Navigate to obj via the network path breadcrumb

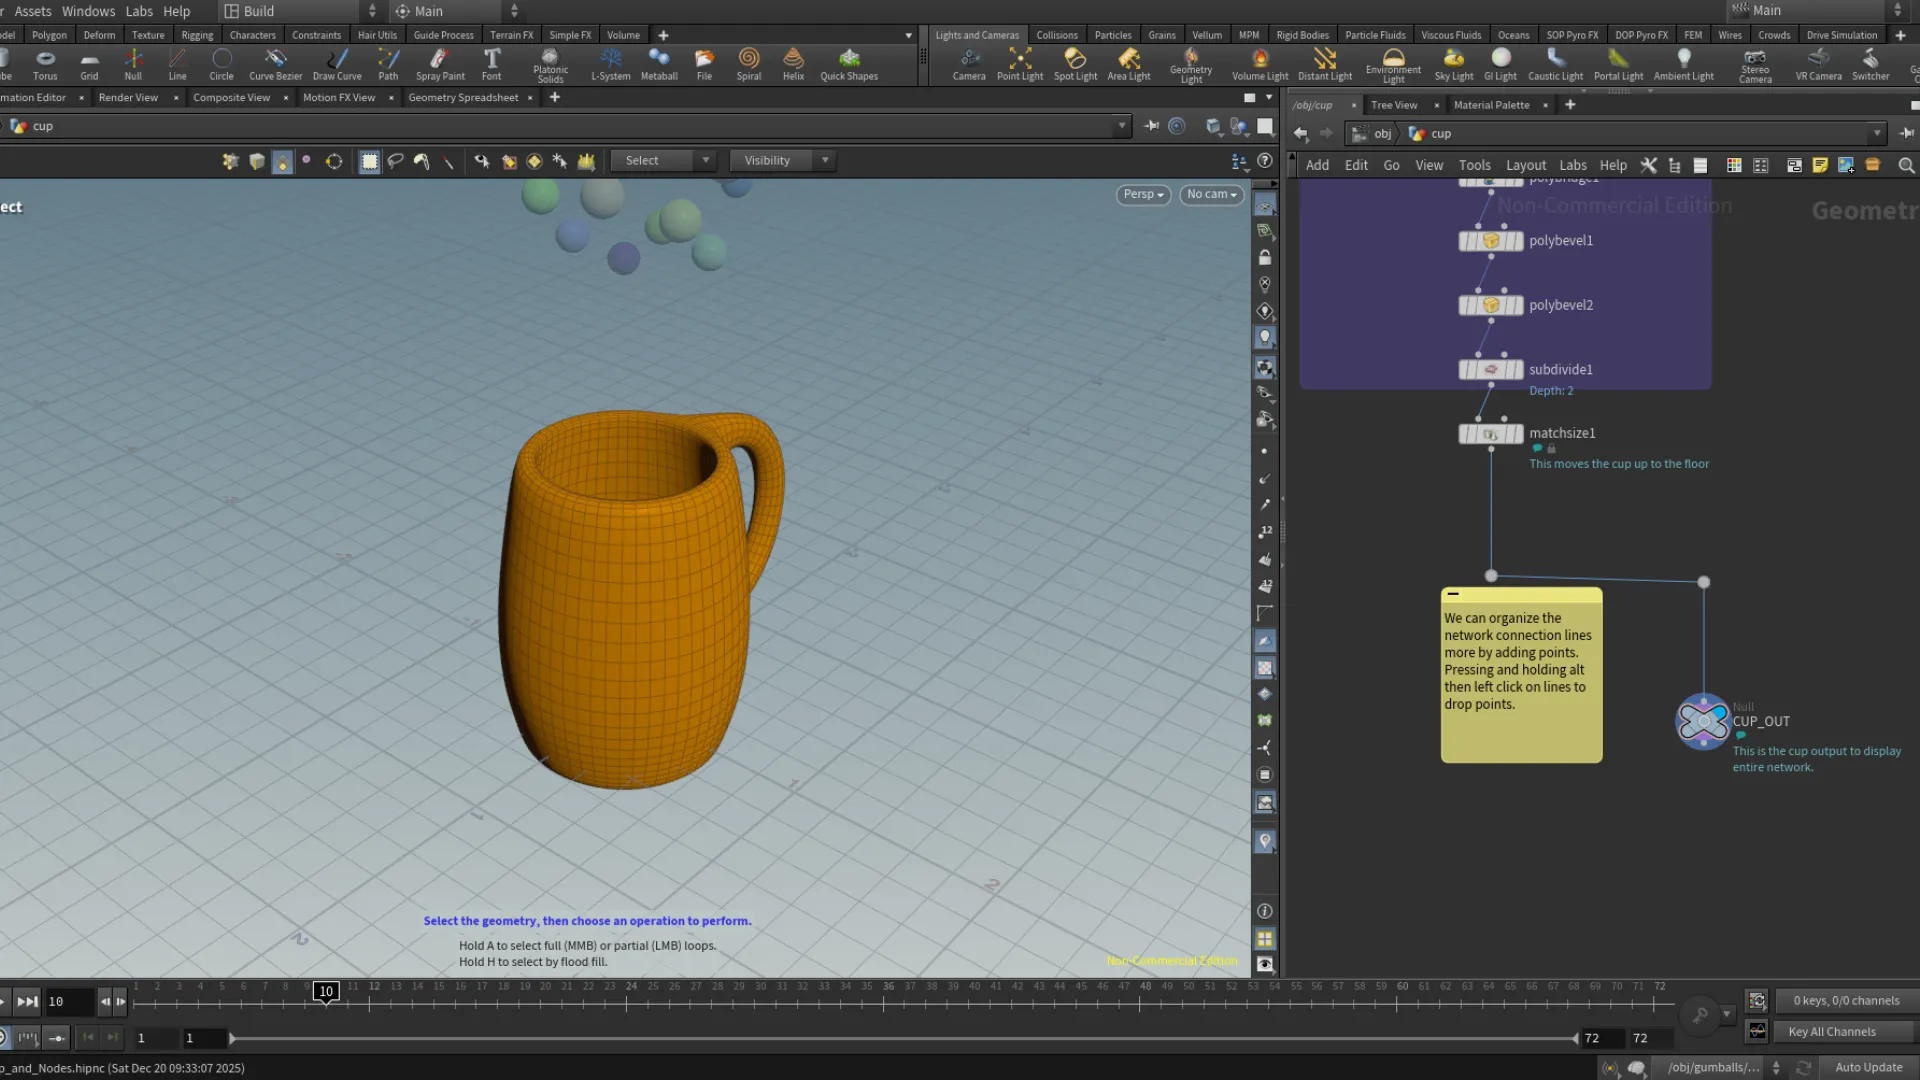pyautogui.click(x=1383, y=133)
